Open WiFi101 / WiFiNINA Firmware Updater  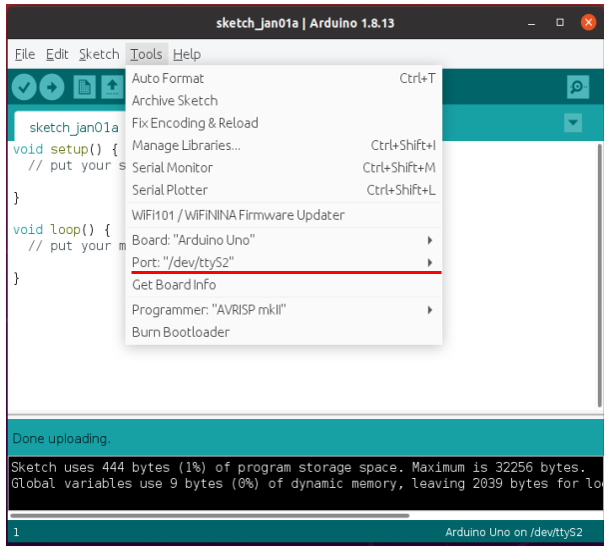click(284, 215)
